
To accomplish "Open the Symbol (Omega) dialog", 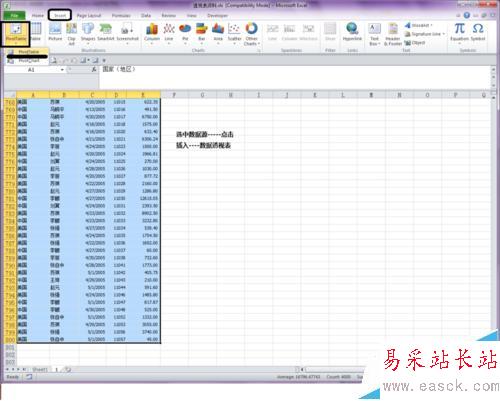I will (478, 32).
